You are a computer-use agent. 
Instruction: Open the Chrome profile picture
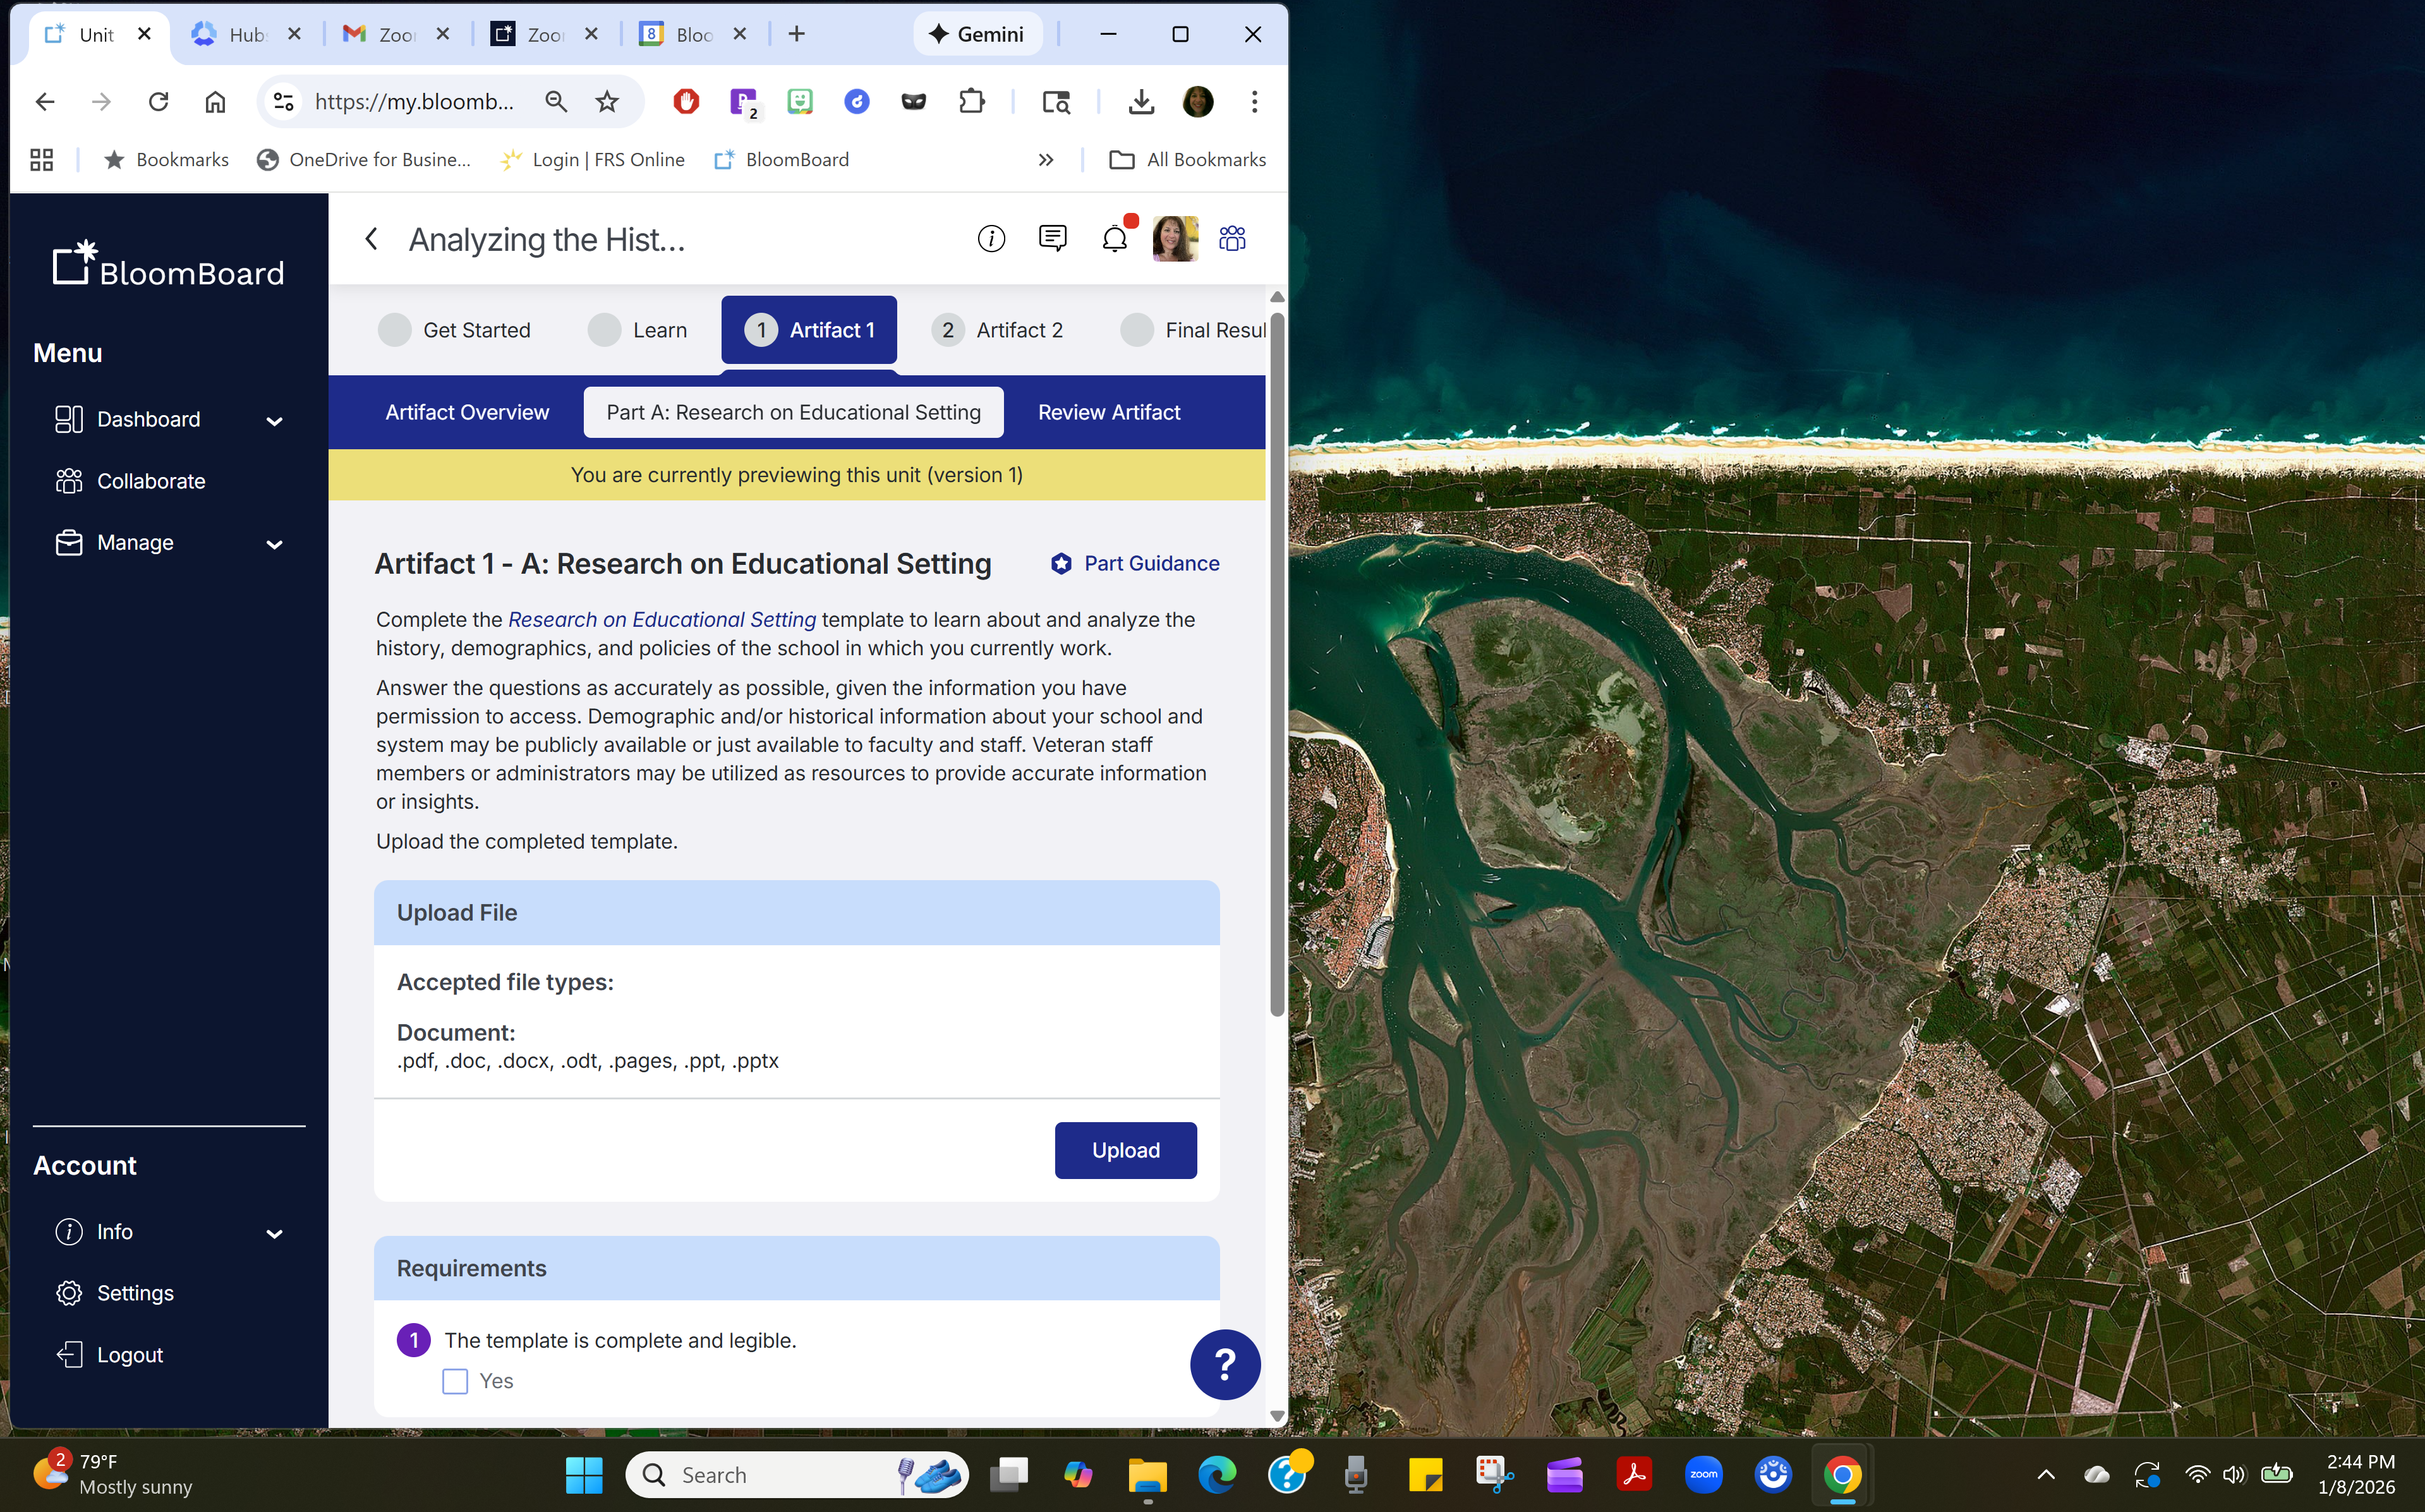(1198, 101)
